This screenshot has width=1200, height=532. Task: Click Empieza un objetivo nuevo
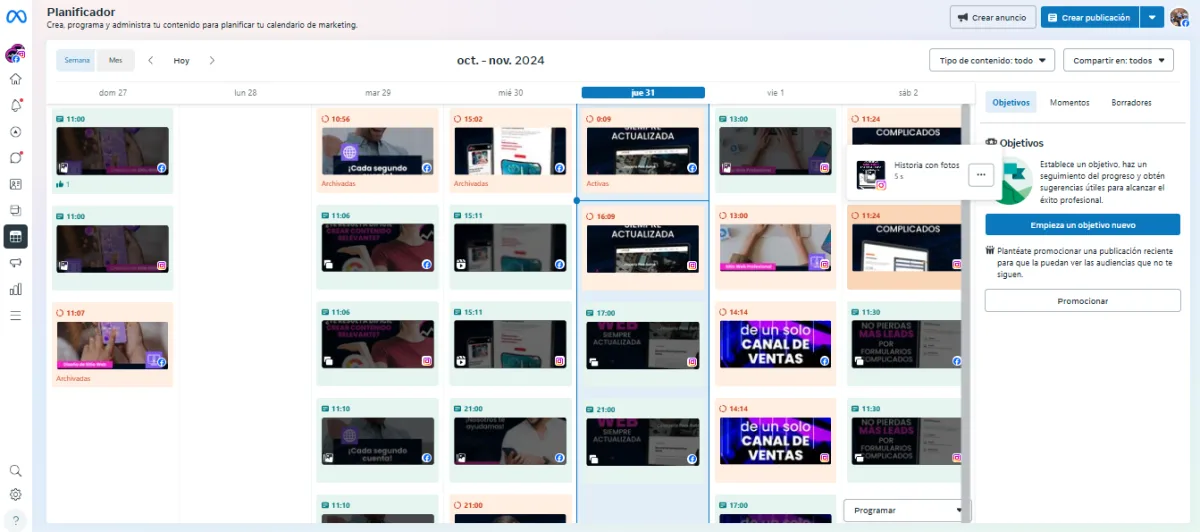1082,225
